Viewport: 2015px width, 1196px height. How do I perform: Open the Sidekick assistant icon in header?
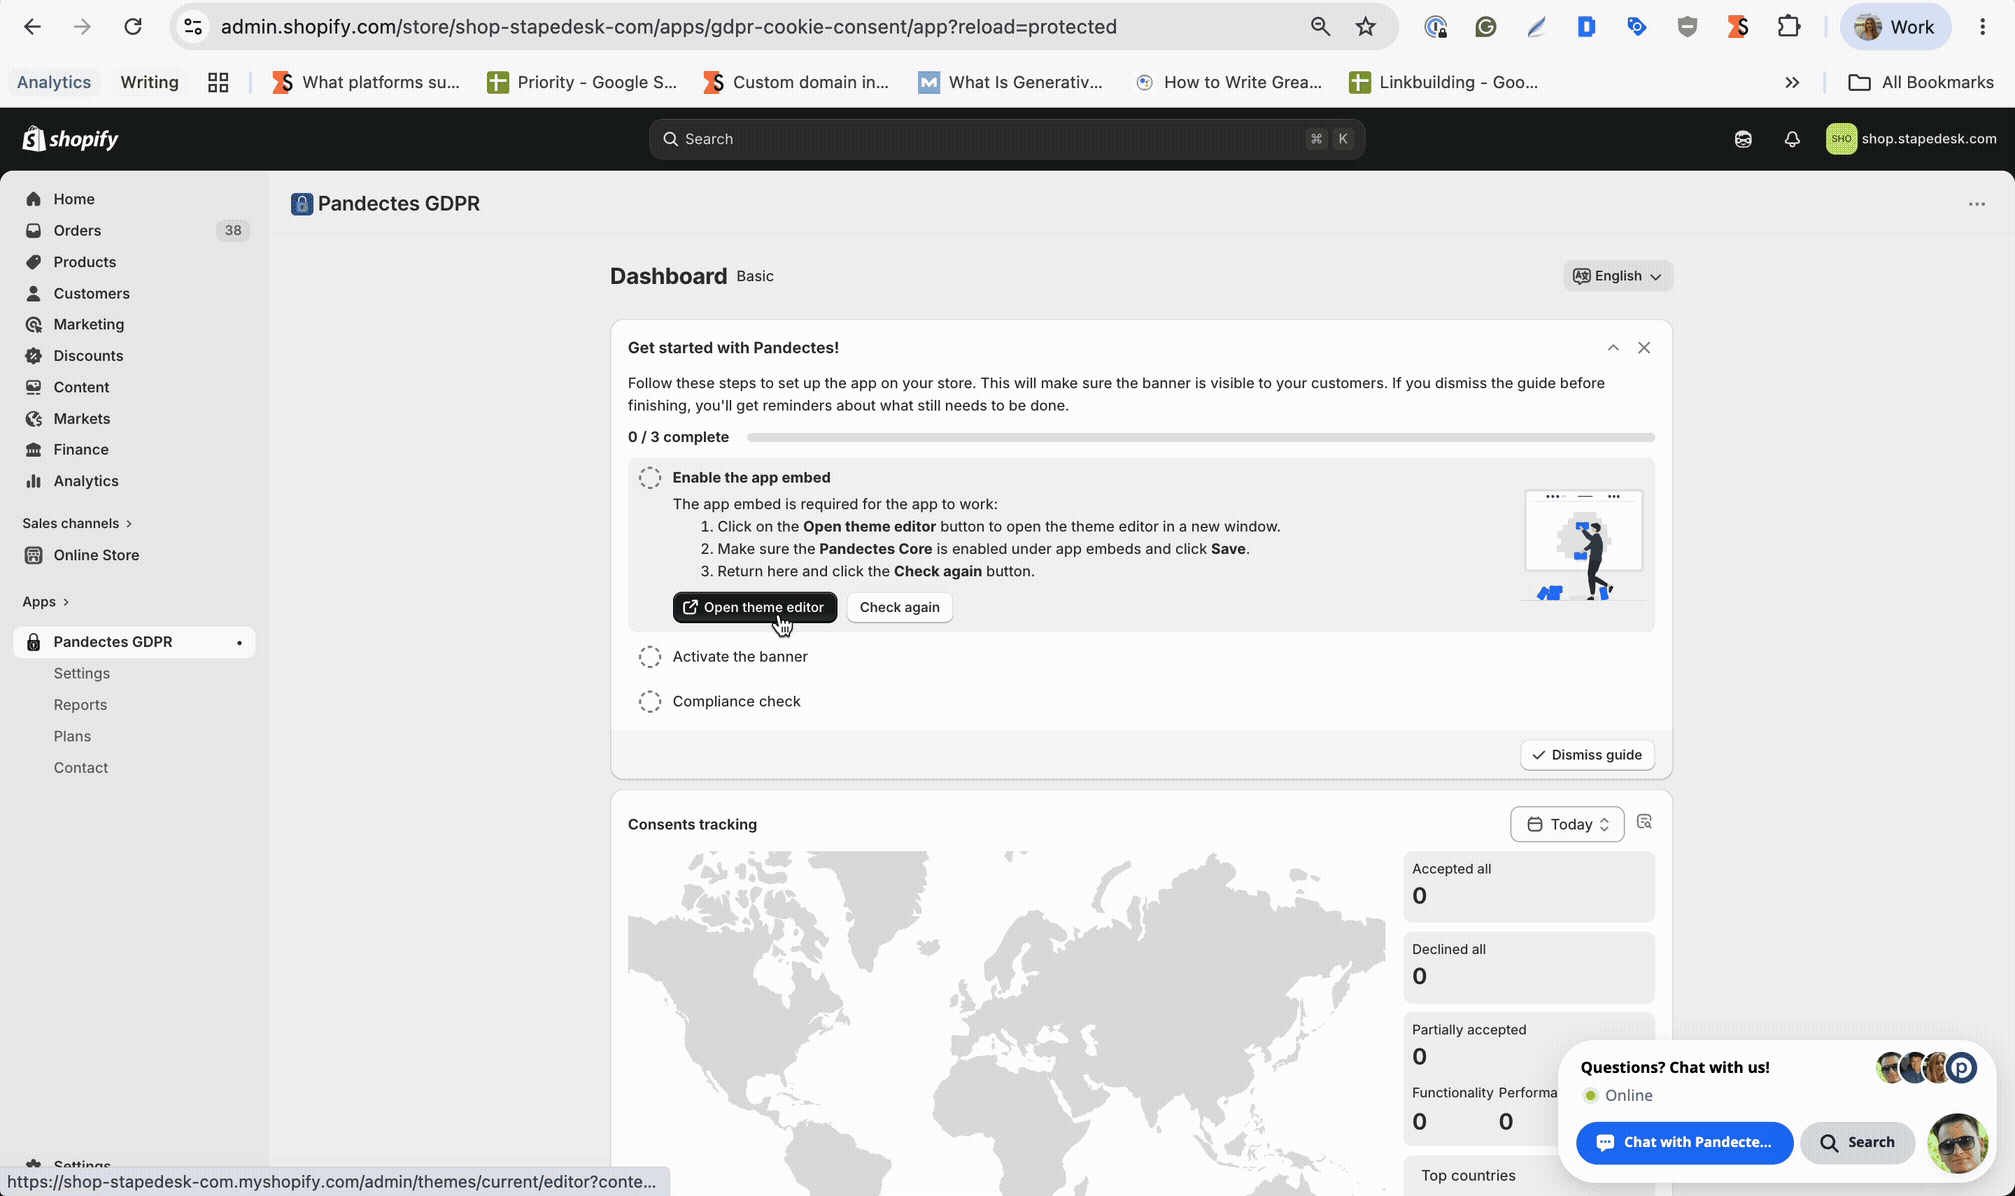point(1743,139)
